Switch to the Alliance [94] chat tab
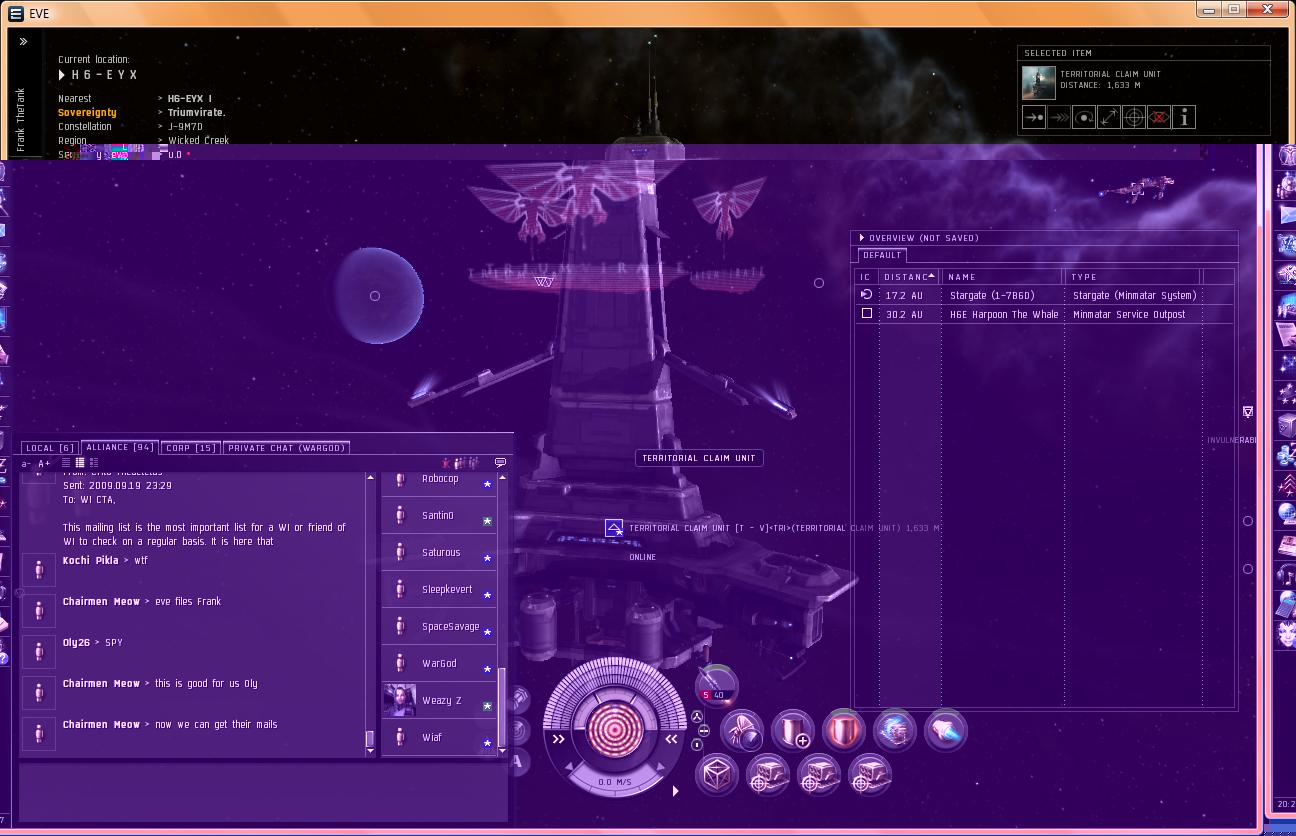Image resolution: width=1296 pixels, height=836 pixels. tap(120, 448)
